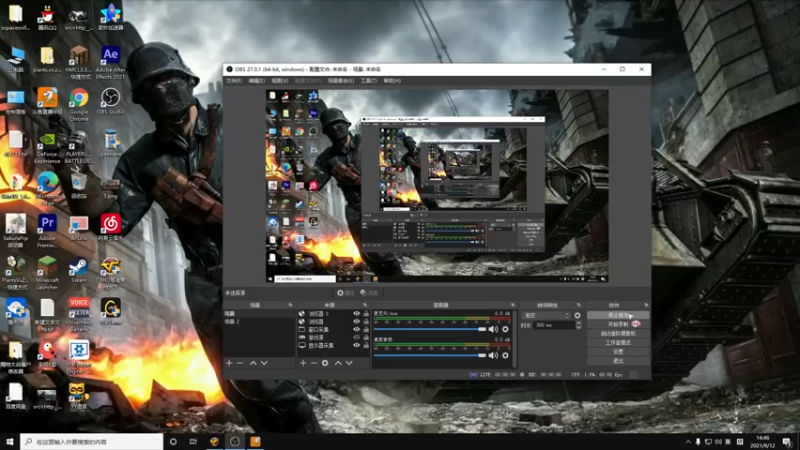Select the 1.png file on desktop
The width and height of the screenshot is (800, 450).
(x=110, y=188)
